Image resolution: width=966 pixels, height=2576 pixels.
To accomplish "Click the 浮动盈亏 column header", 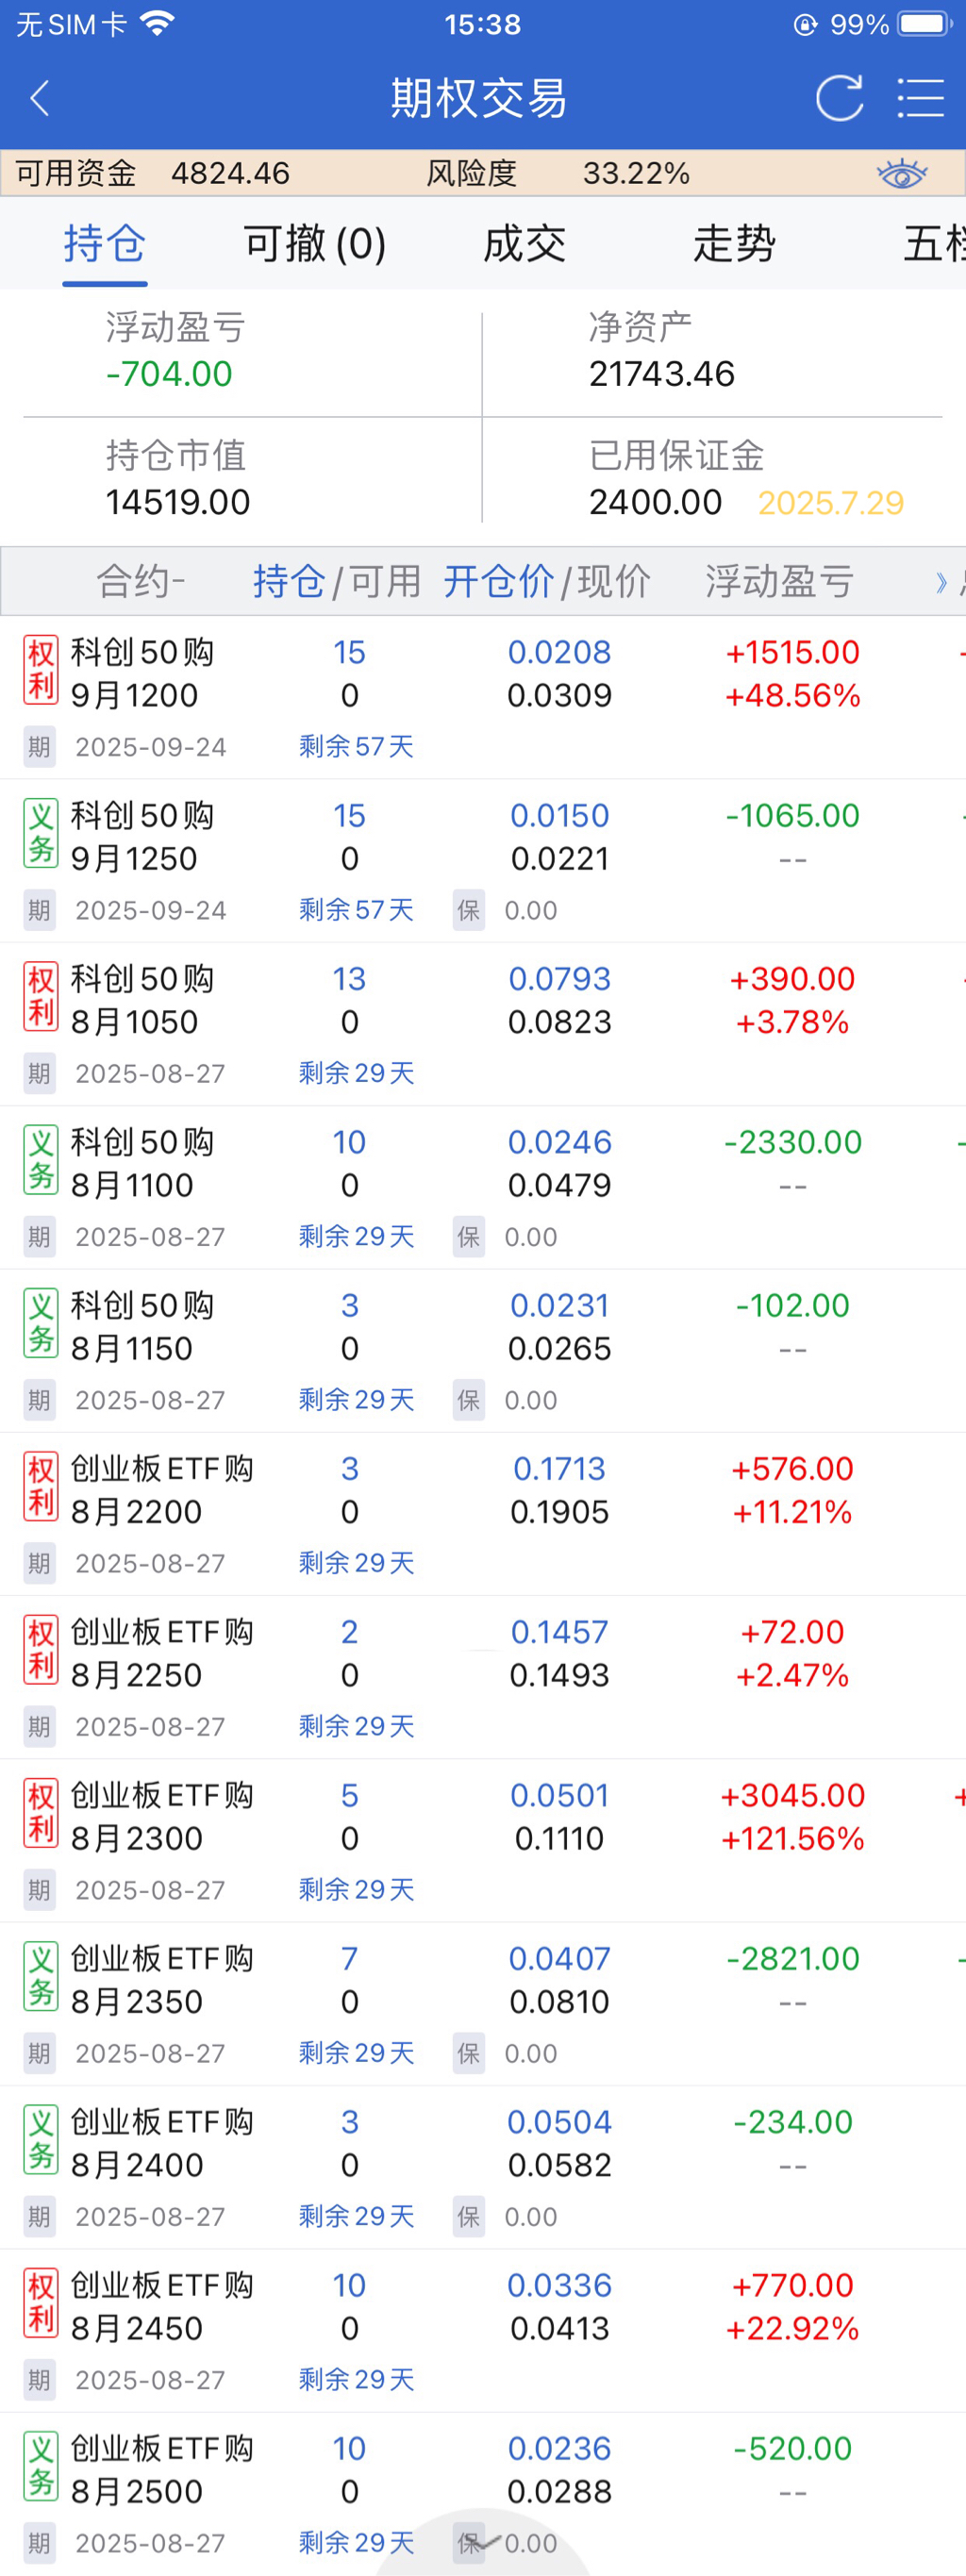I will (779, 581).
